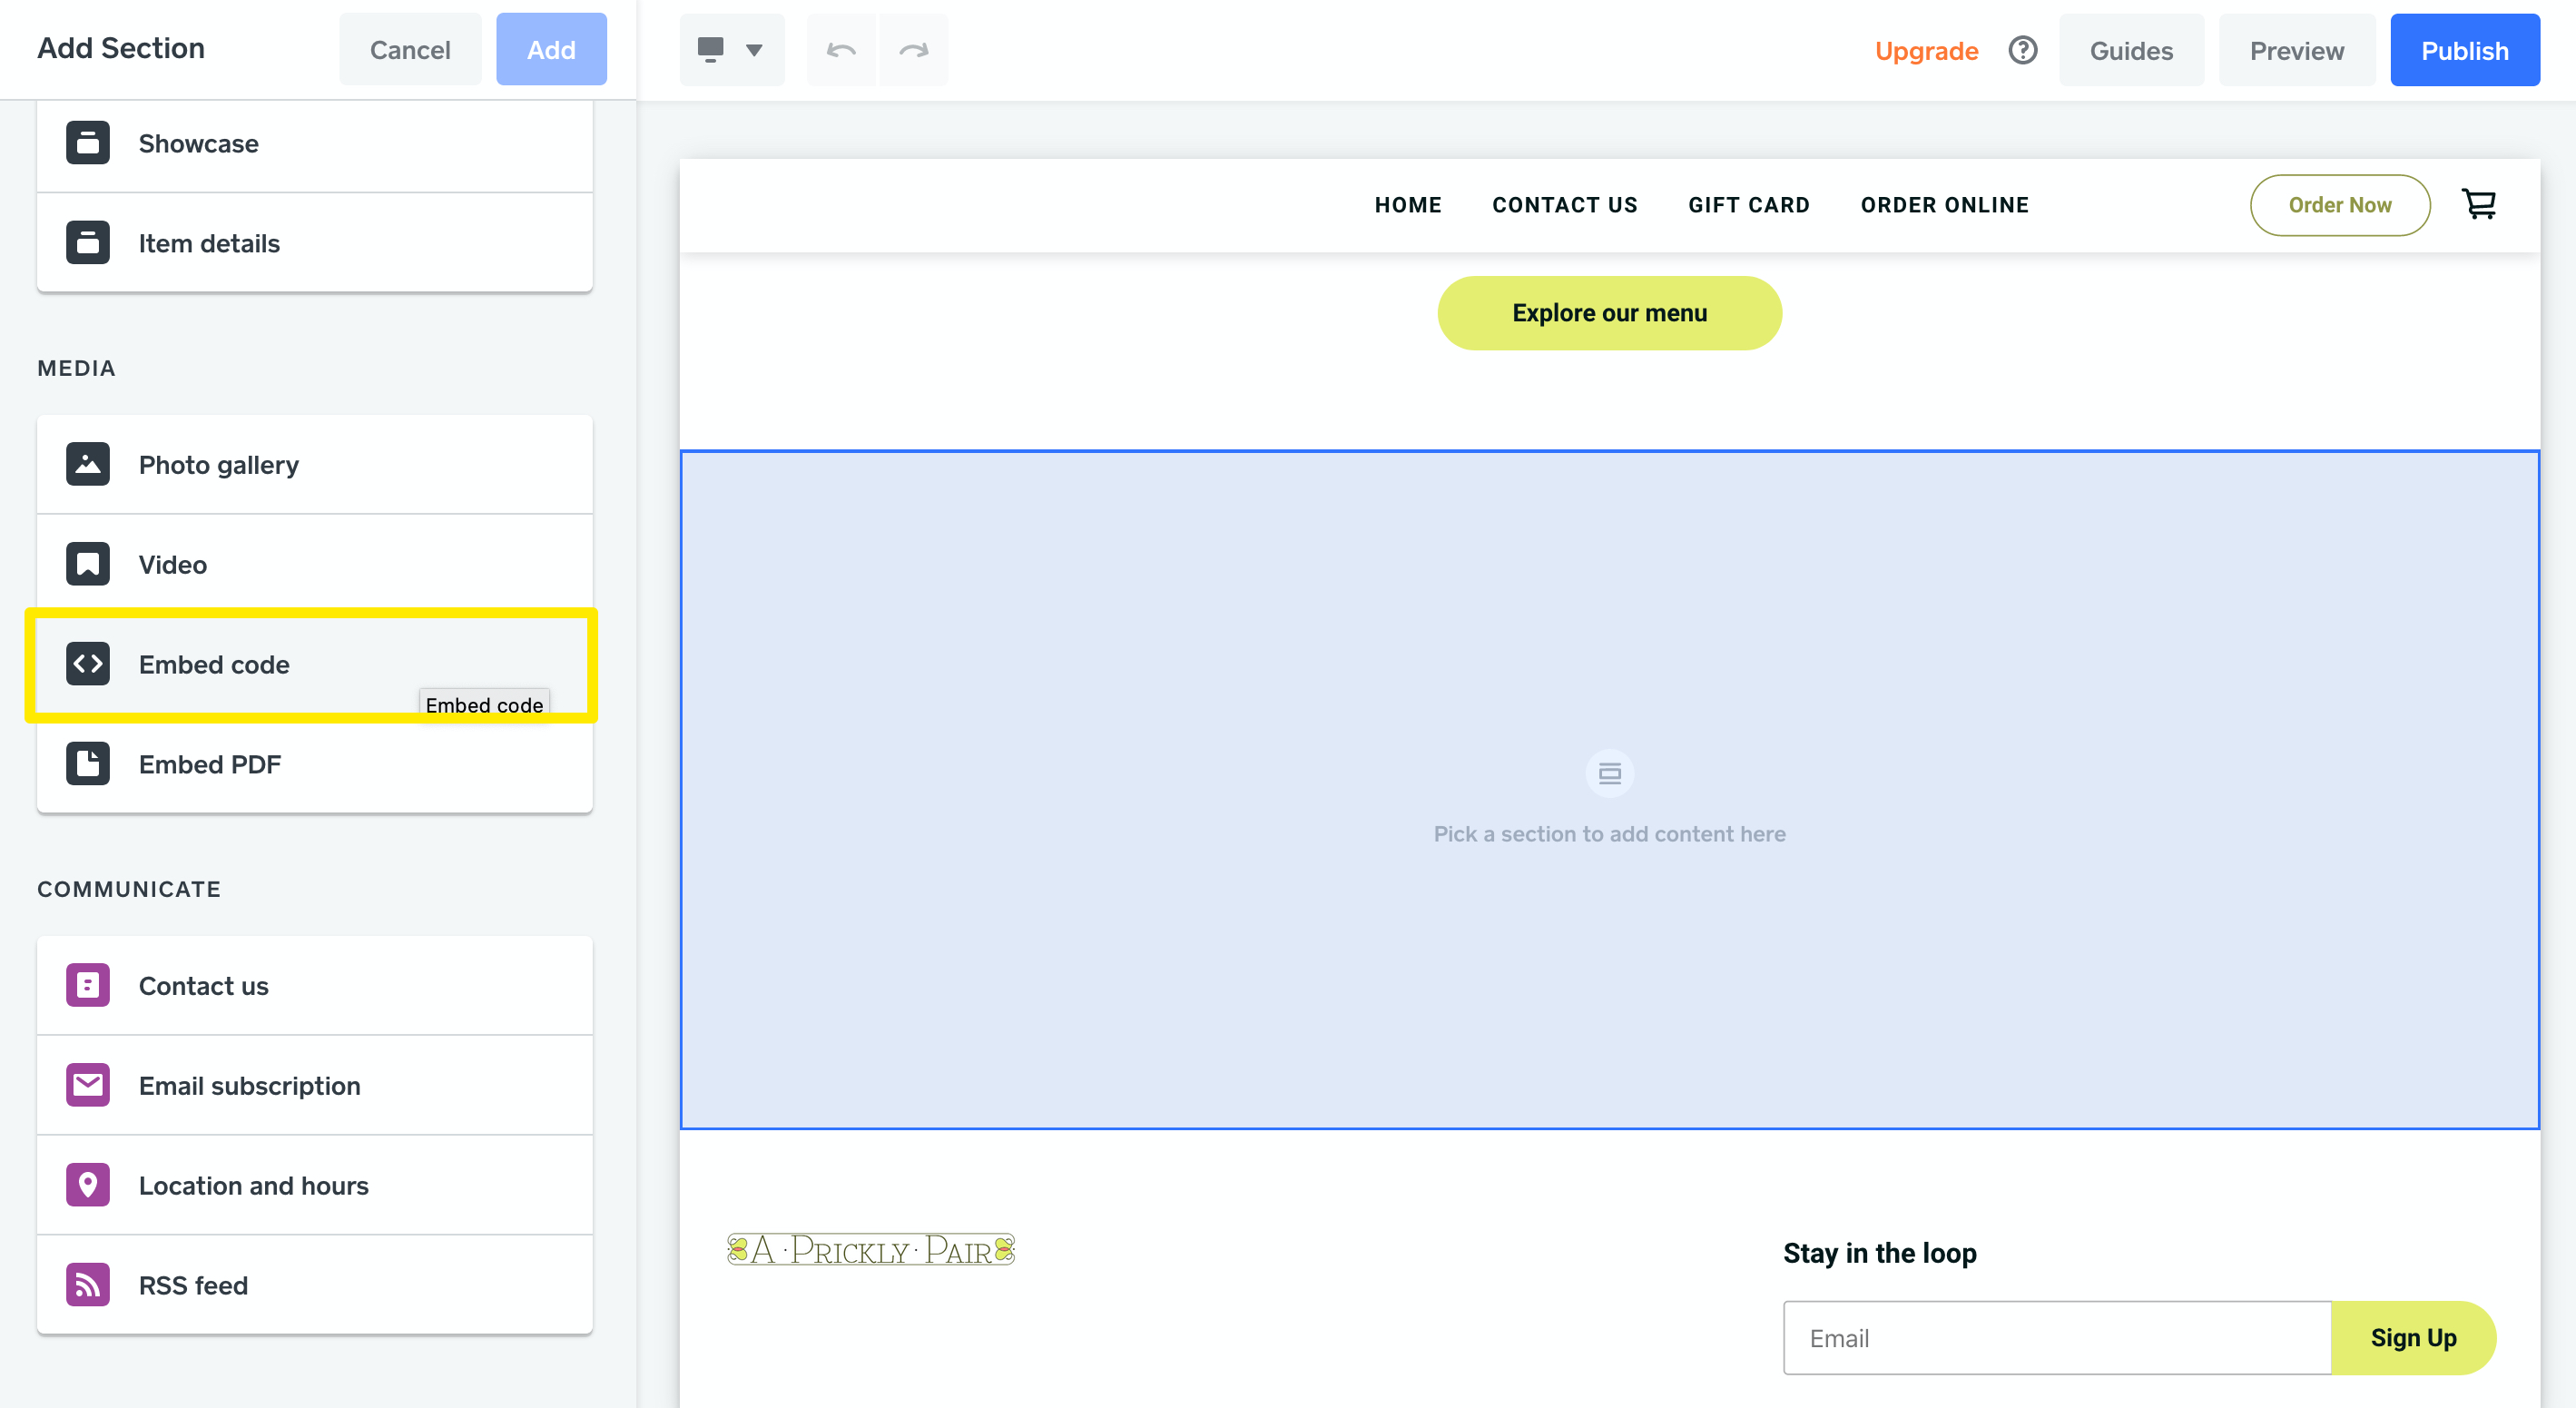Screen dimensions: 2576x1408
Task: Click the Embed PDF document icon
Action: 88,764
